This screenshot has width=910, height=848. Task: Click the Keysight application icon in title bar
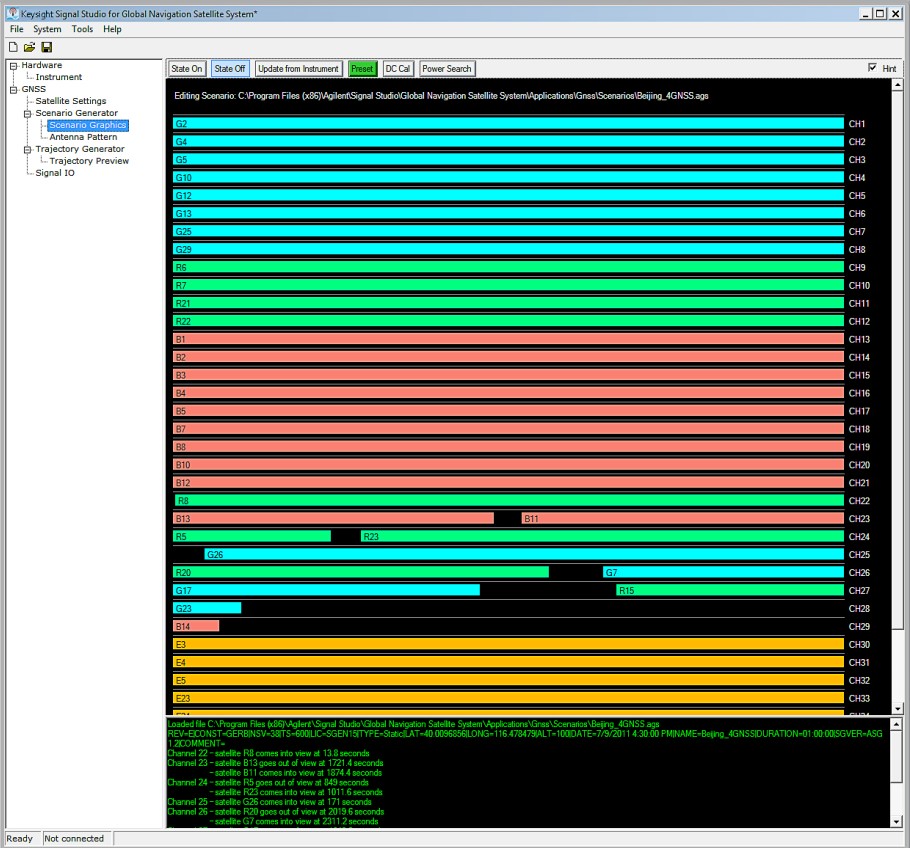13,13
